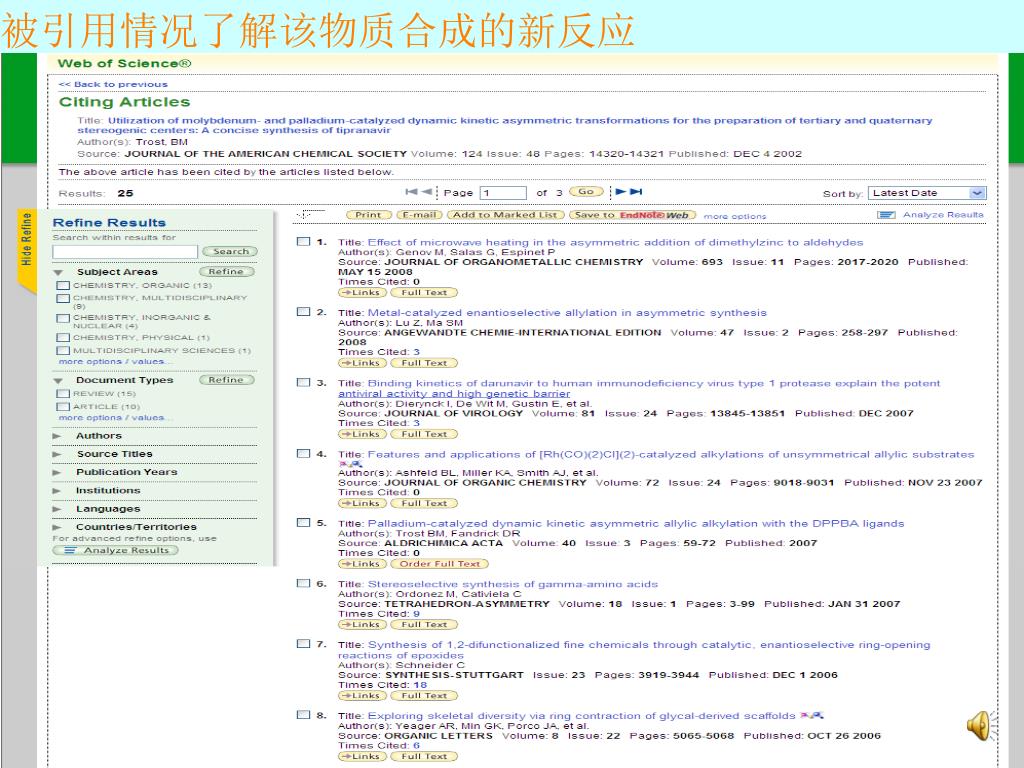Jump to last results page arrow
The width and height of the screenshot is (1024, 768).
[x=637, y=192]
